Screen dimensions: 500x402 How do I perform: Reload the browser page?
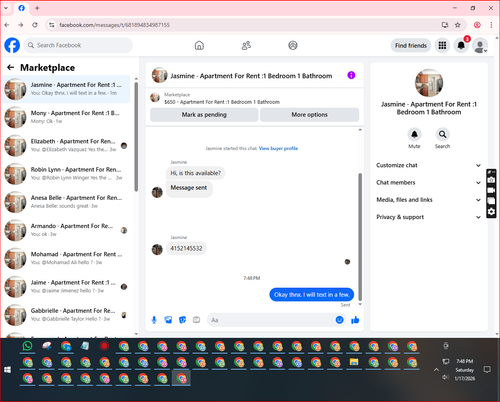(x=35, y=25)
